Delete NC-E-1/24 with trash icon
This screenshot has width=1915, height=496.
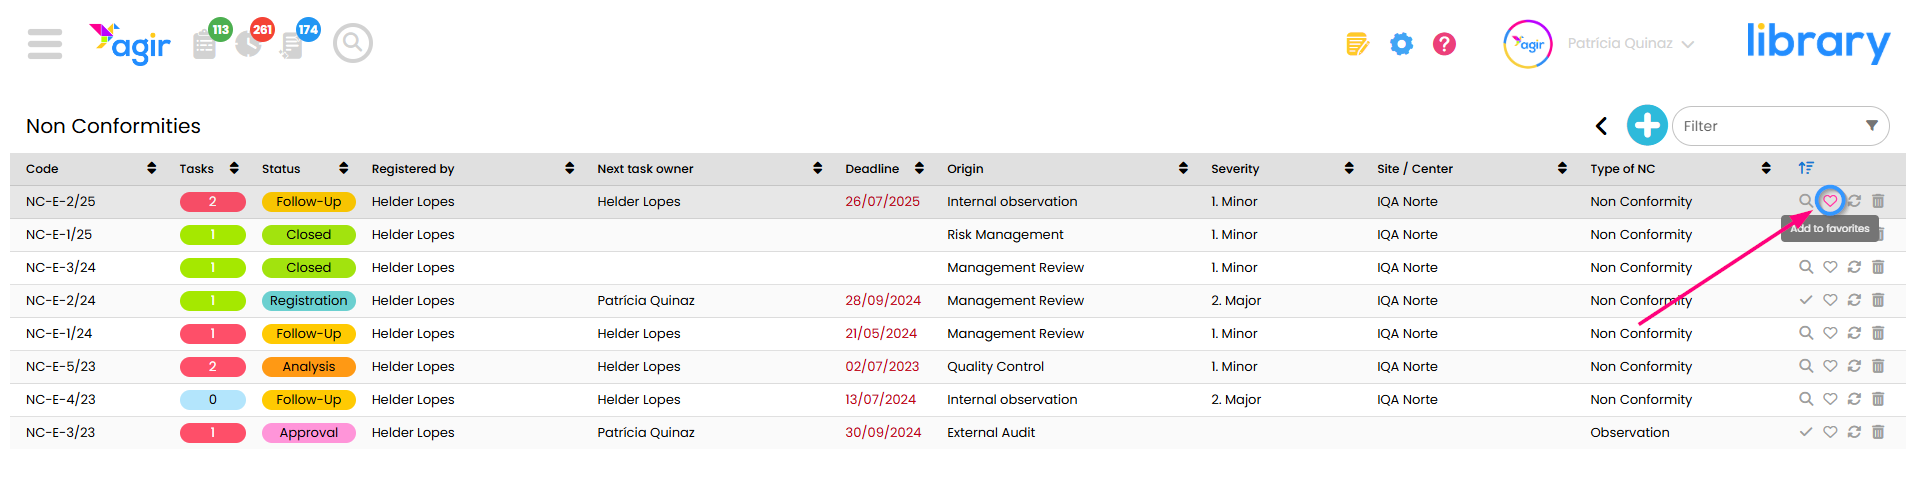click(x=1878, y=333)
